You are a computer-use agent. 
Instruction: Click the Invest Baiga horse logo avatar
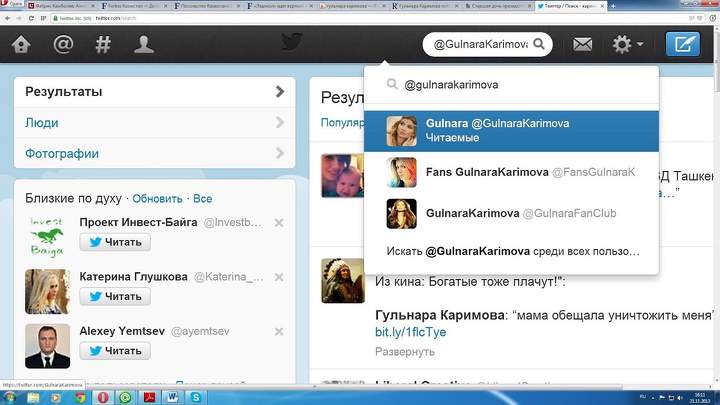click(x=47, y=237)
